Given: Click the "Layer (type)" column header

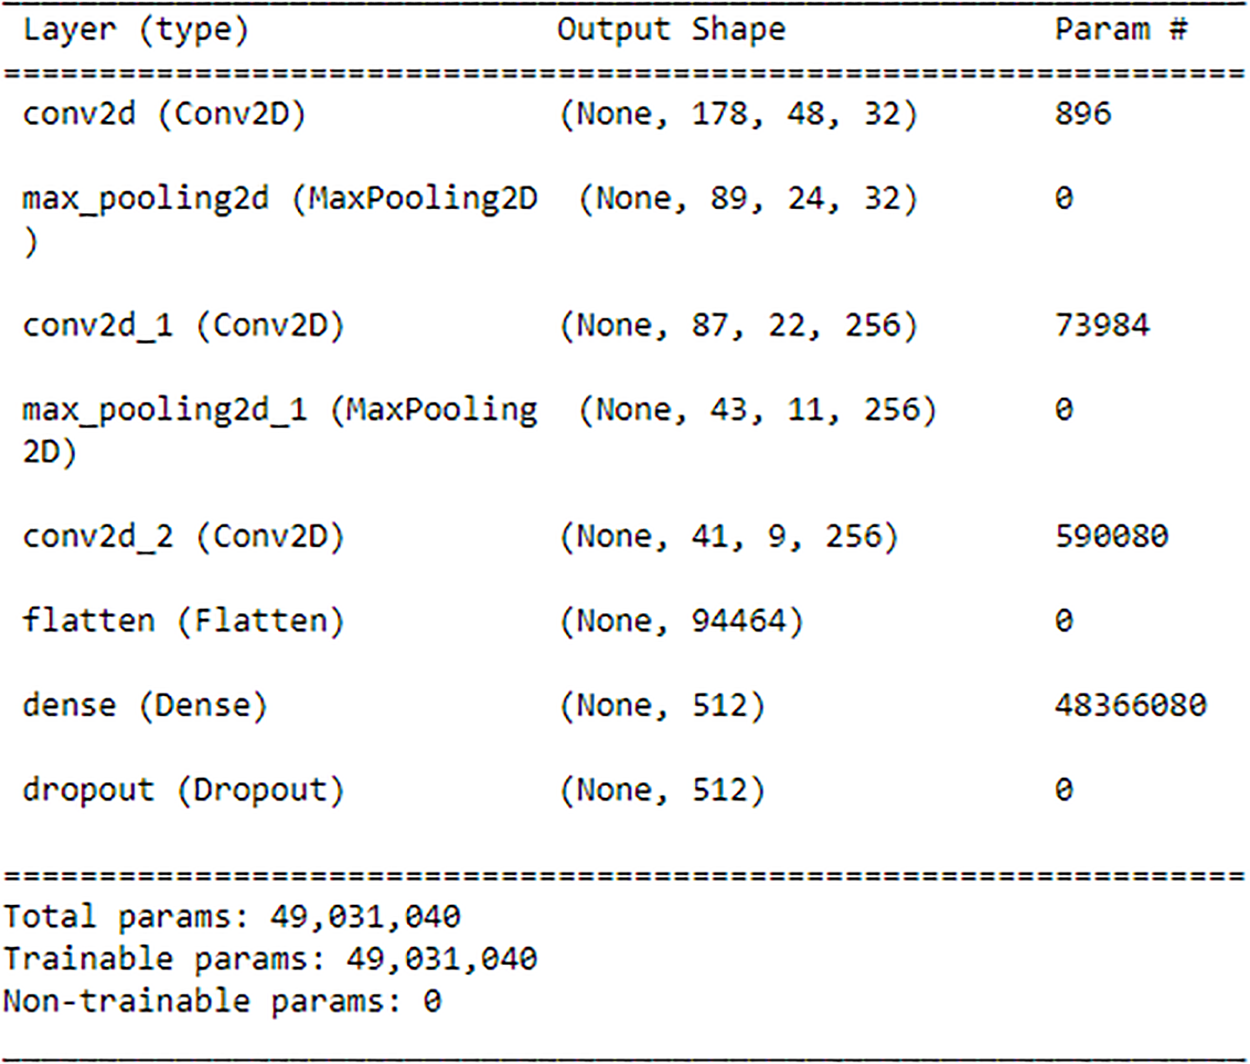Looking at the screenshot, I should (135, 29).
